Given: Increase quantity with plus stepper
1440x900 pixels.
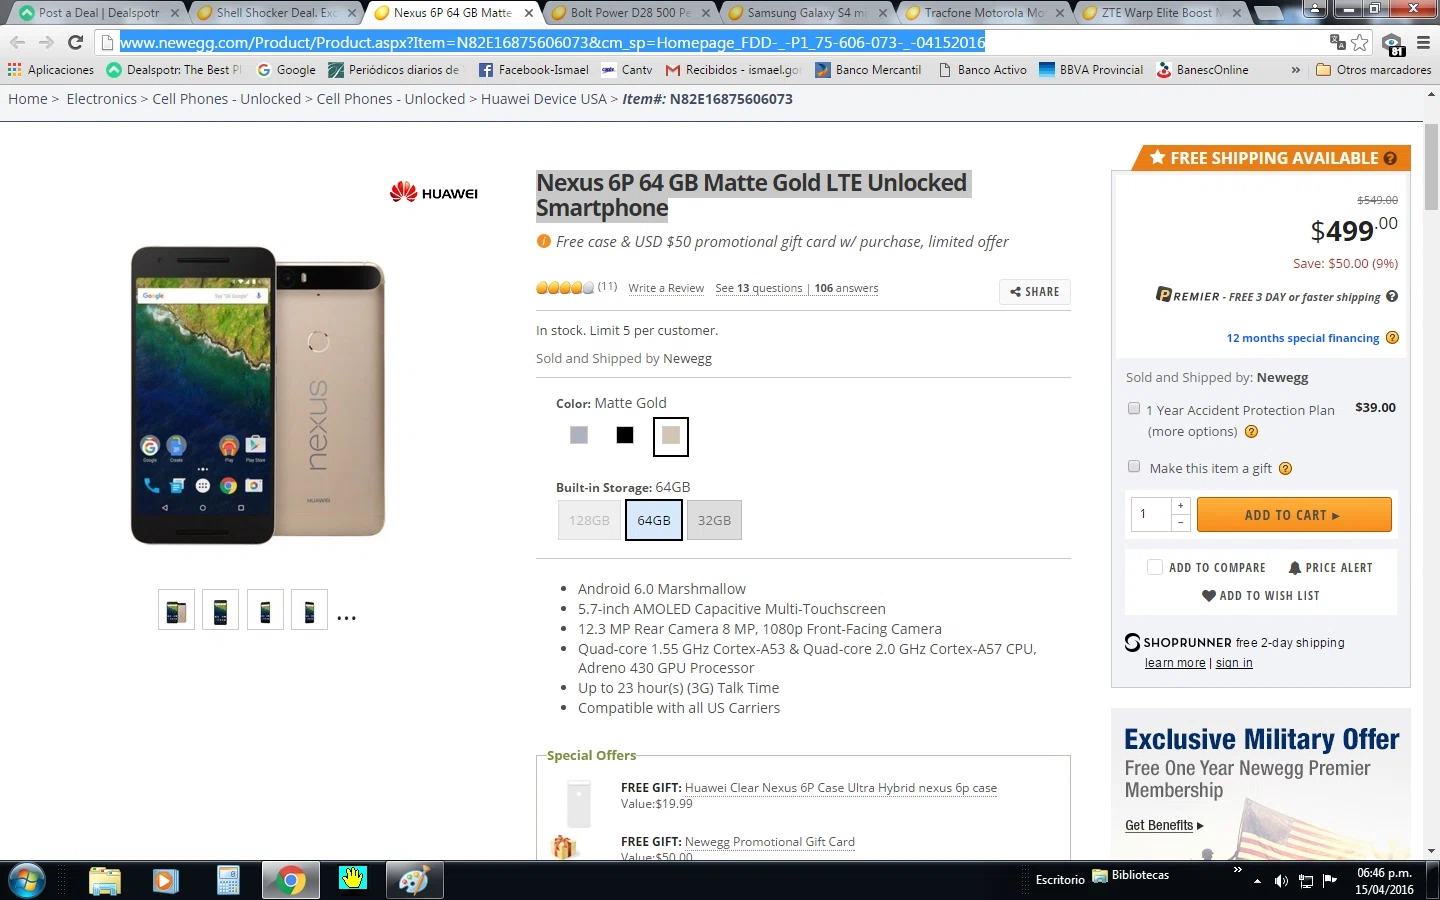Looking at the screenshot, I should 1180,506.
